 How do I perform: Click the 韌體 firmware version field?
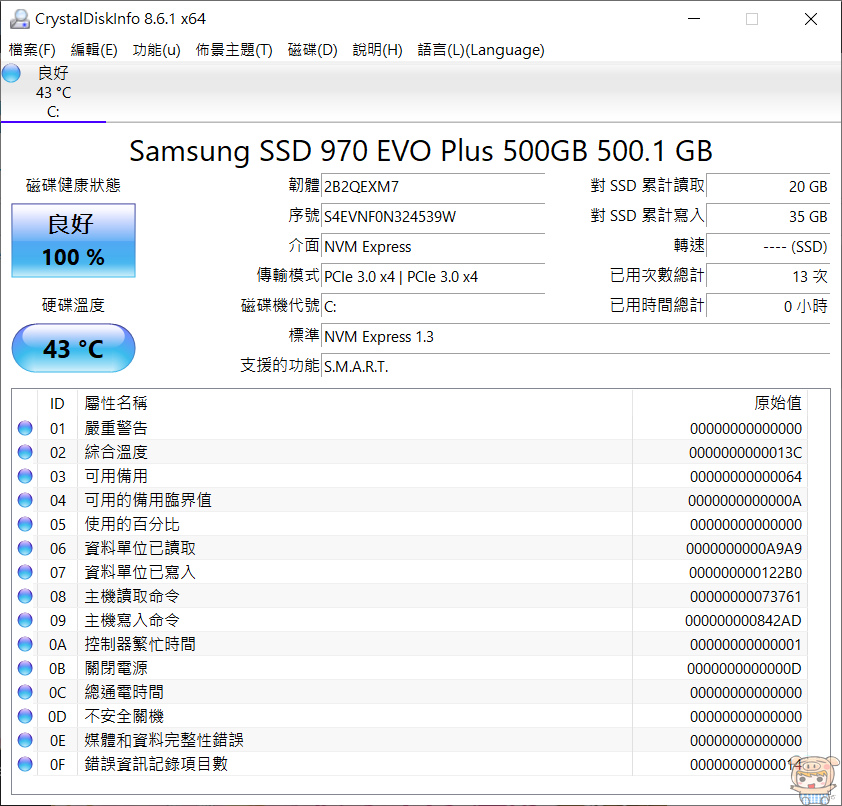click(433, 187)
